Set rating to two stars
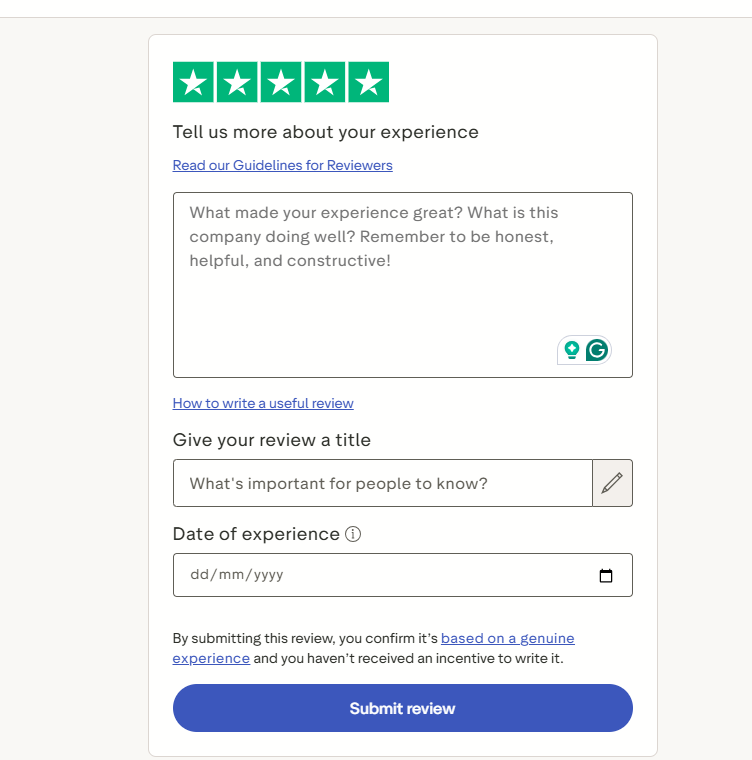This screenshot has width=752, height=760. [x=237, y=82]
